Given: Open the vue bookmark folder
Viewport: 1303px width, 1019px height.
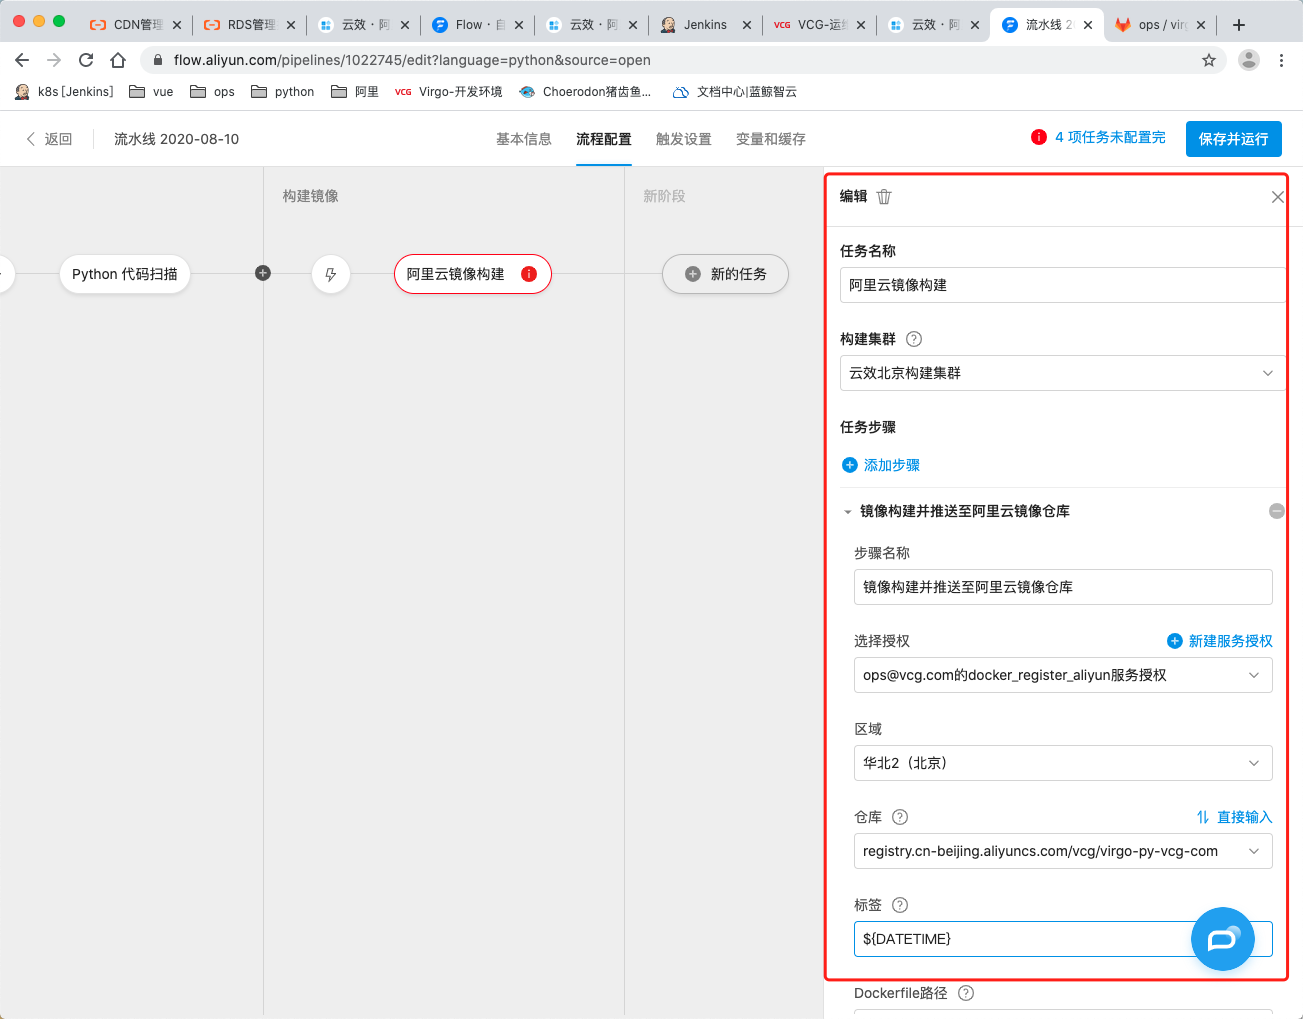Looking at the screenshot, I should (x=151, y=92).
